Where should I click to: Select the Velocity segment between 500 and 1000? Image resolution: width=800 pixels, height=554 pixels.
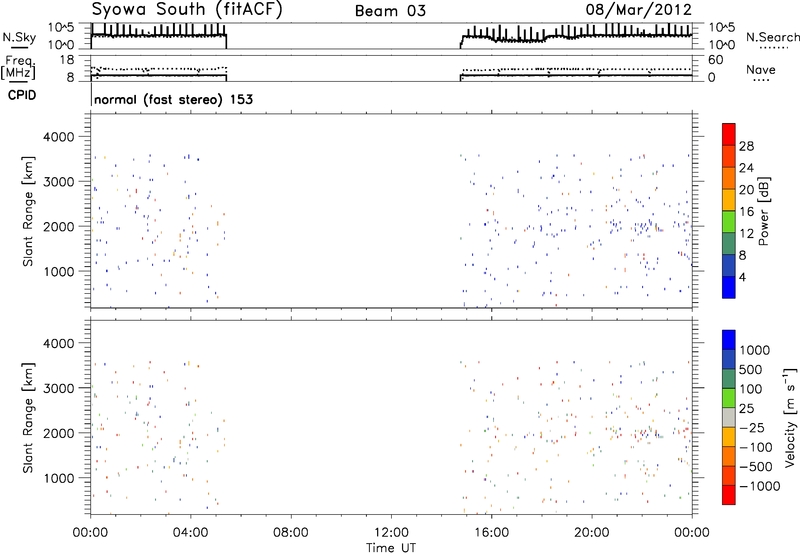[729, 359]
